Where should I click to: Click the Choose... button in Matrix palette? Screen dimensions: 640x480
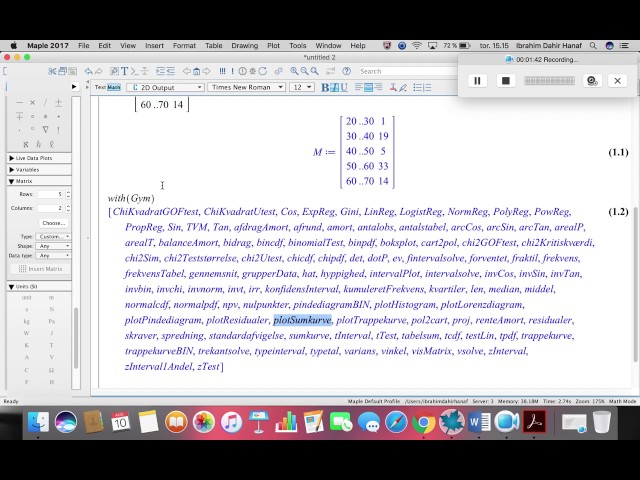point(54,223)
